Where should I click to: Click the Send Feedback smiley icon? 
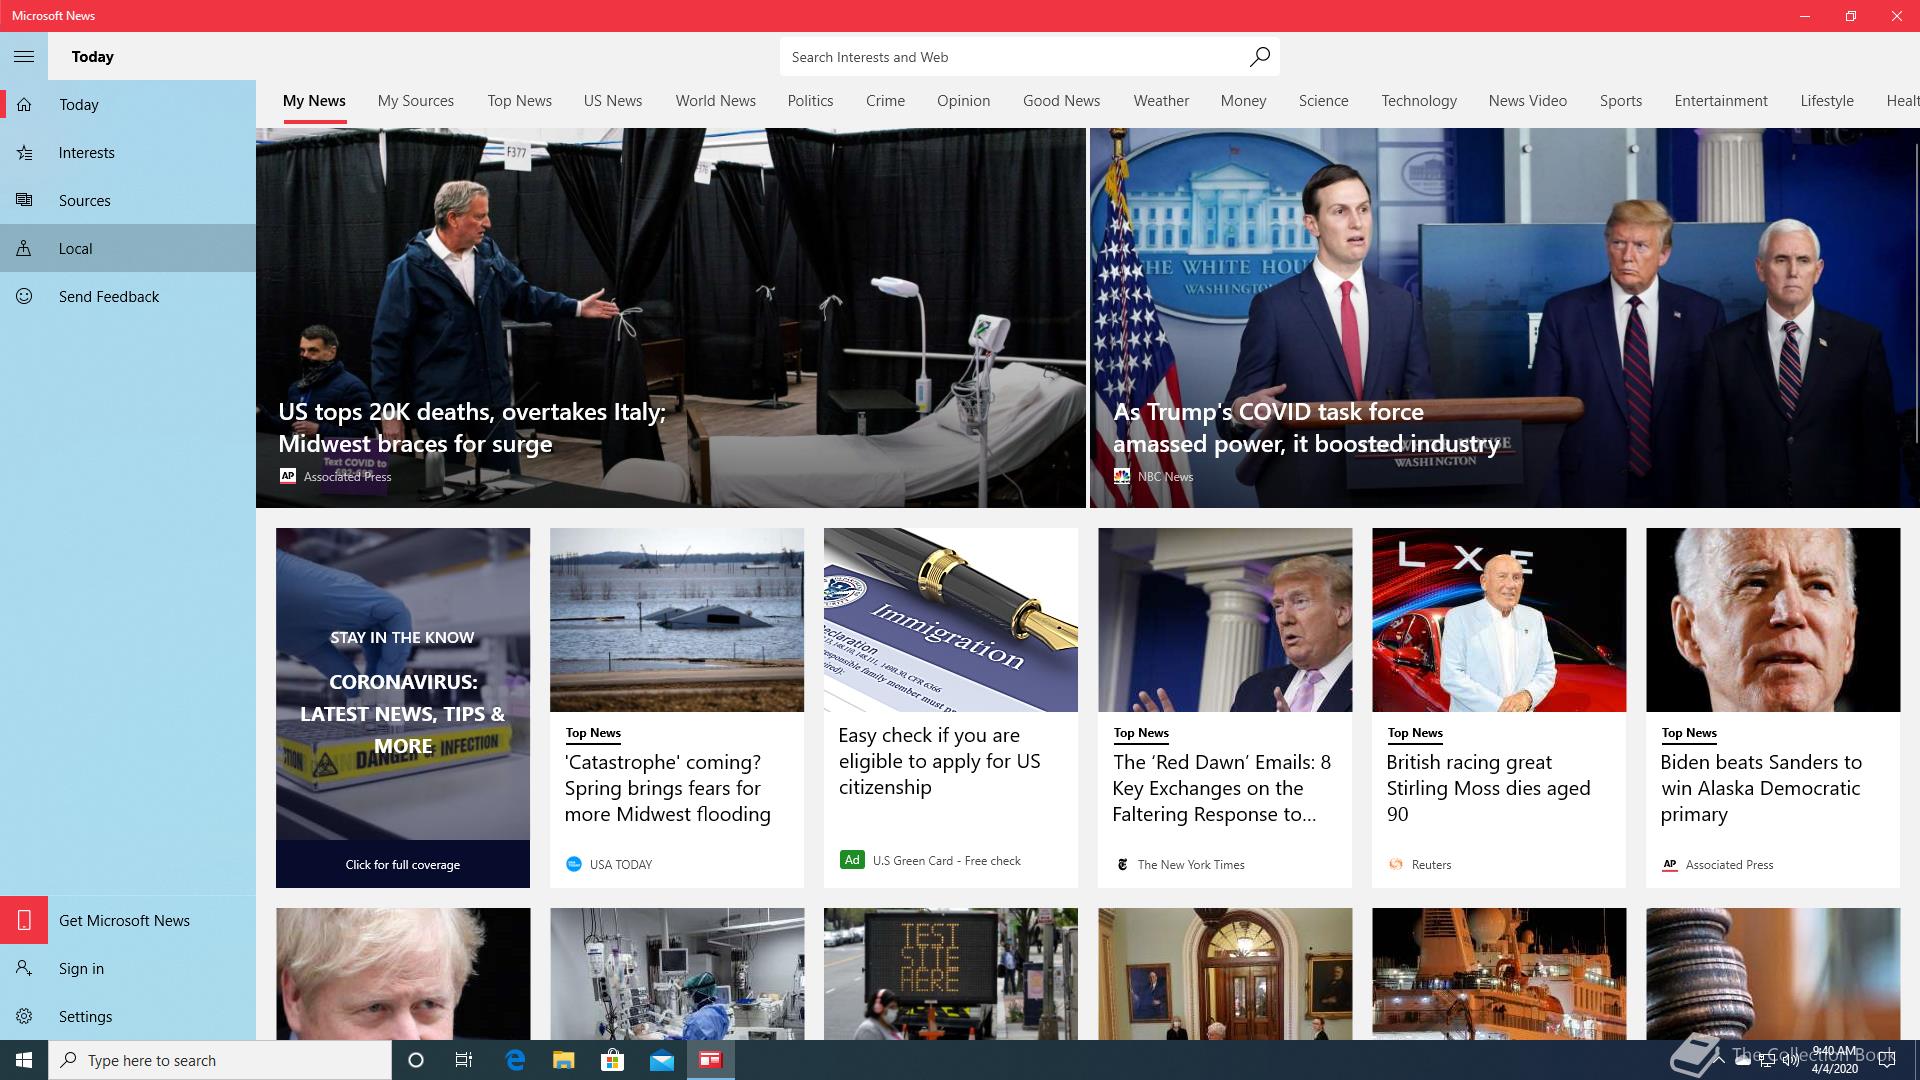point(24,297)
